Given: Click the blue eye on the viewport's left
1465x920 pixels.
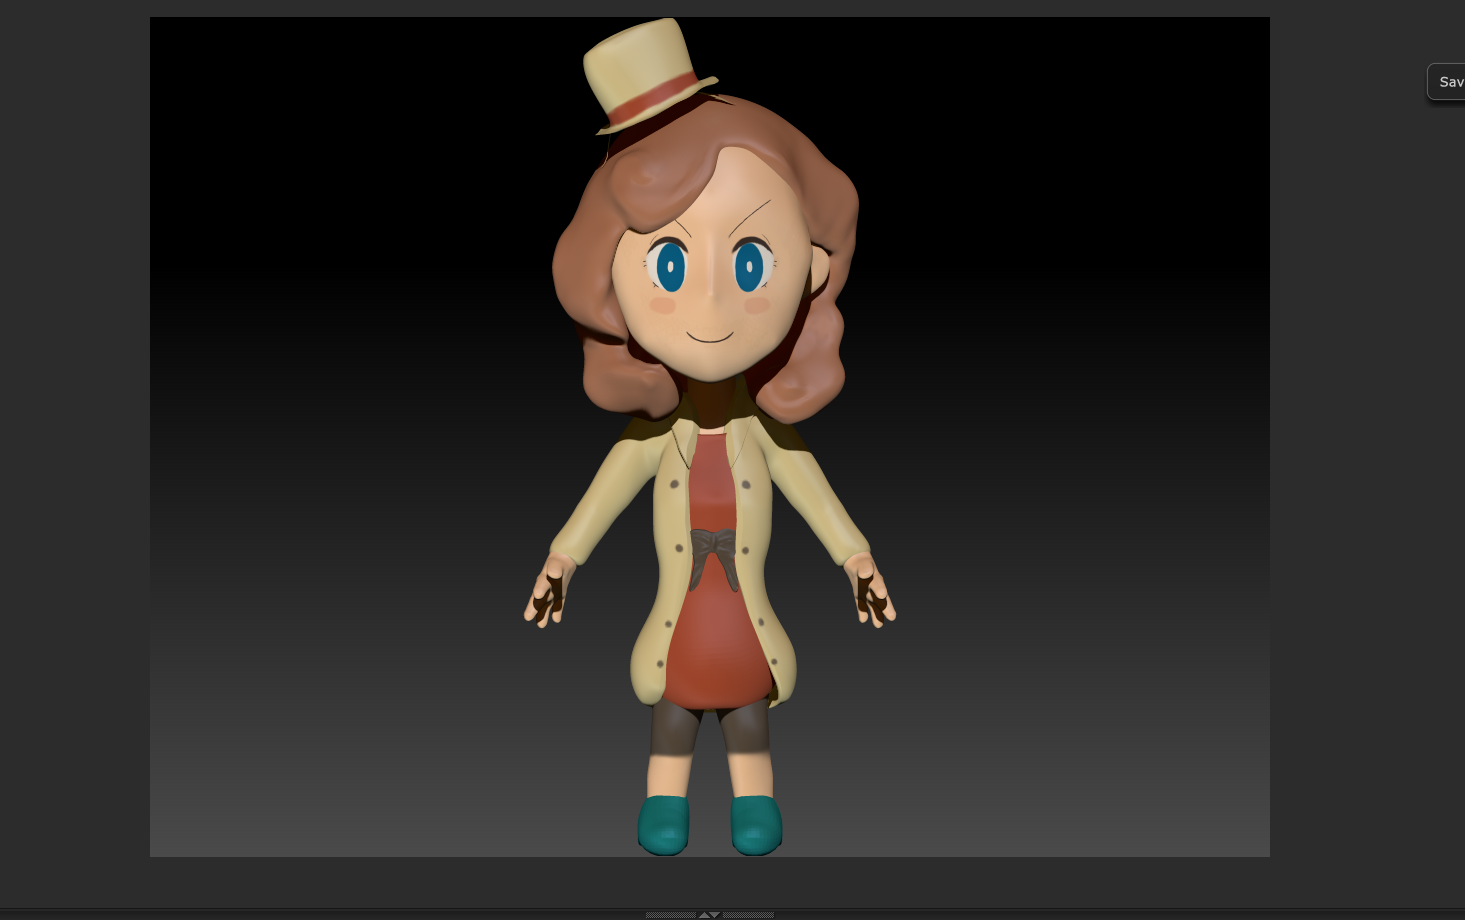Looking at the screenshot, I should (x=669, y=266).
